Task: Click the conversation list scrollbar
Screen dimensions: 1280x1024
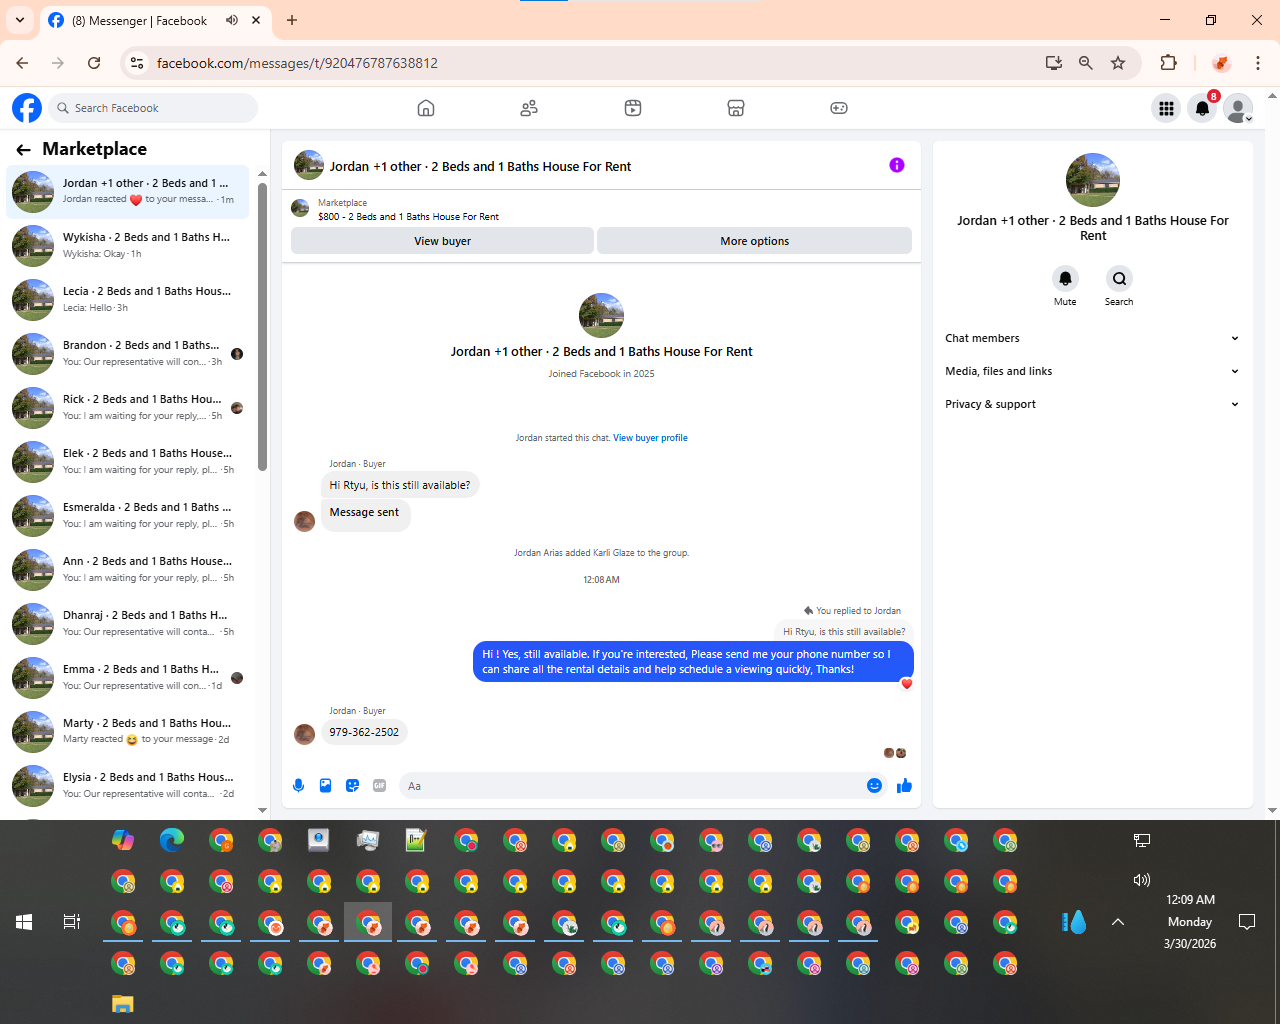Action: (x=262, y=325)
